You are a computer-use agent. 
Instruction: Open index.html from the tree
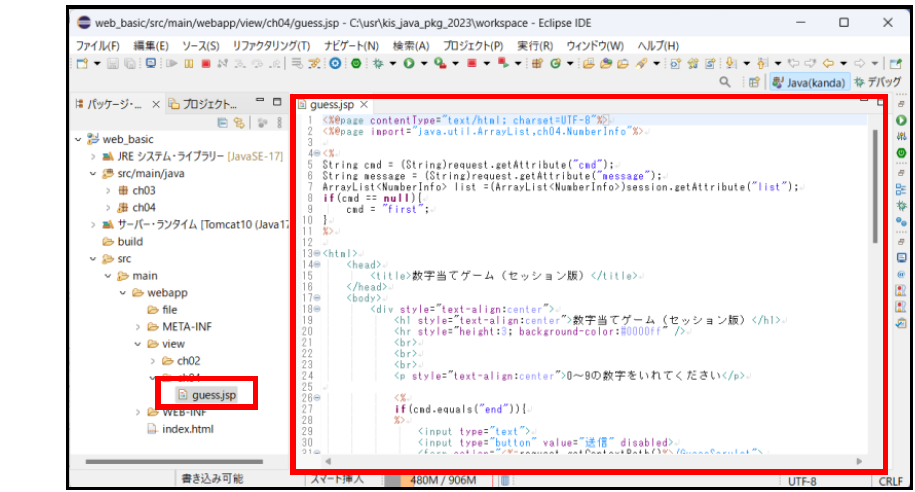pyautogui.click(x=187, y=429)
